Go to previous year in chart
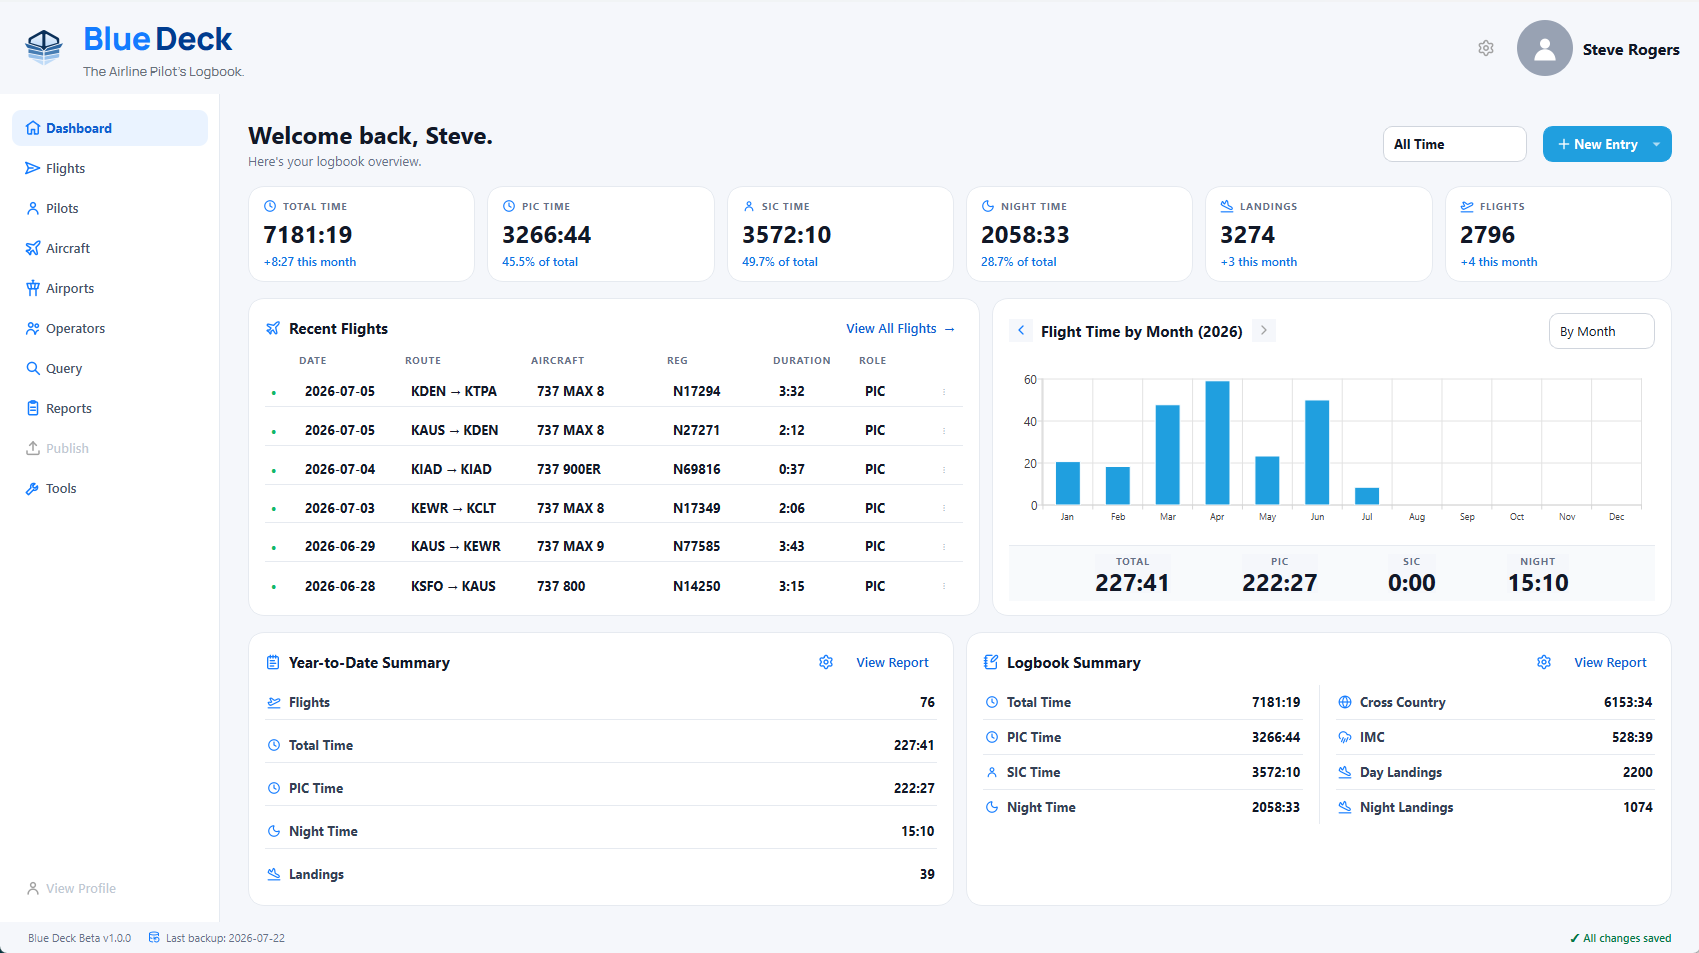The width and height of the screenshot is (1699, 953). click(x=1021, y=330)
